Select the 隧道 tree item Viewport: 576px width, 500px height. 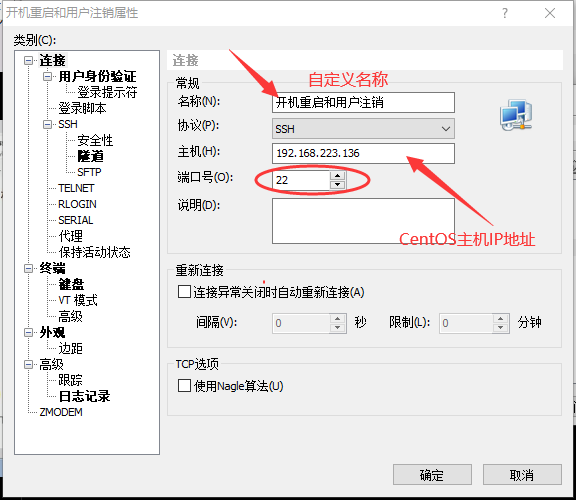[90, 156]
